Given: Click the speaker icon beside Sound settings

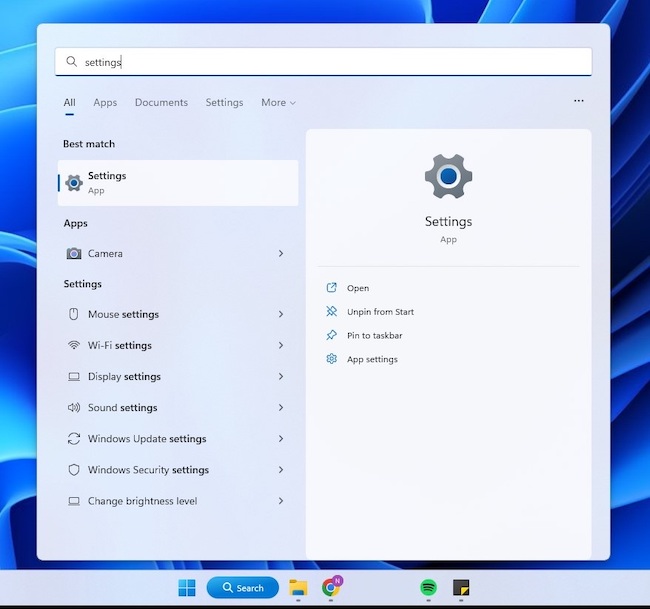Looking at the screenshot, I should [74, 408].
